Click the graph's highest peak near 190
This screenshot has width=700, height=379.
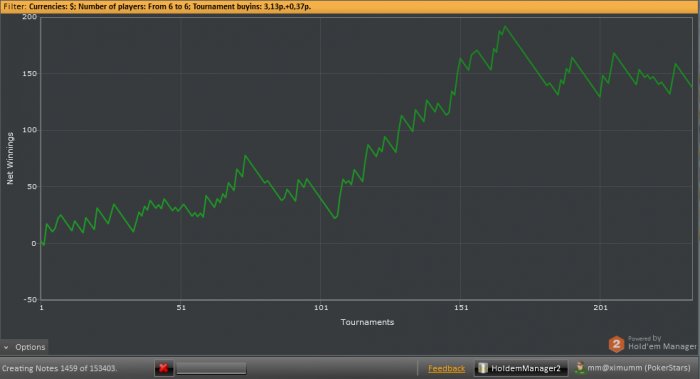[x=505, y=27]
